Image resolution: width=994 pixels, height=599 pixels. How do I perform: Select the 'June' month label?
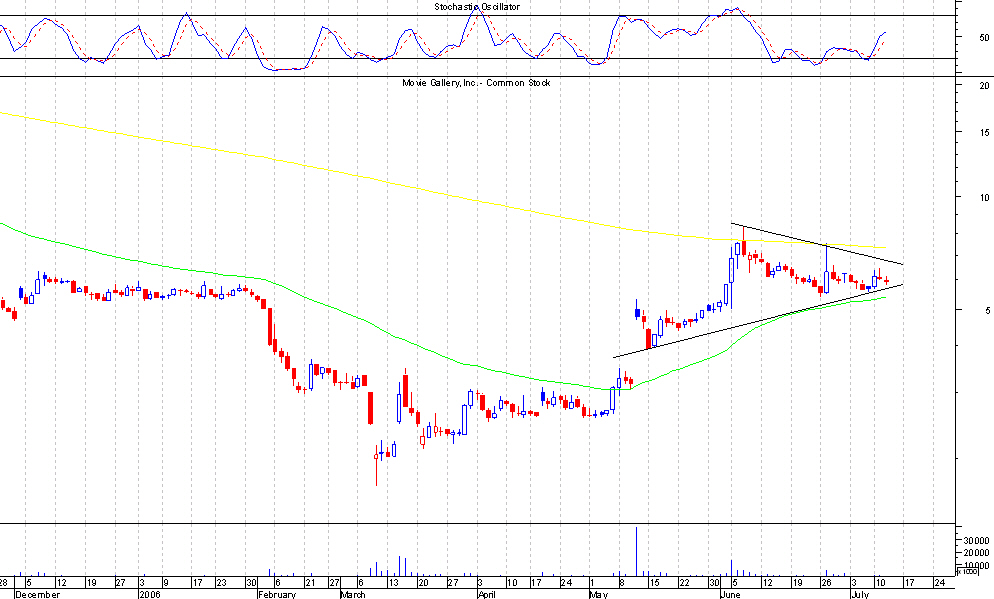pos(730,595)
